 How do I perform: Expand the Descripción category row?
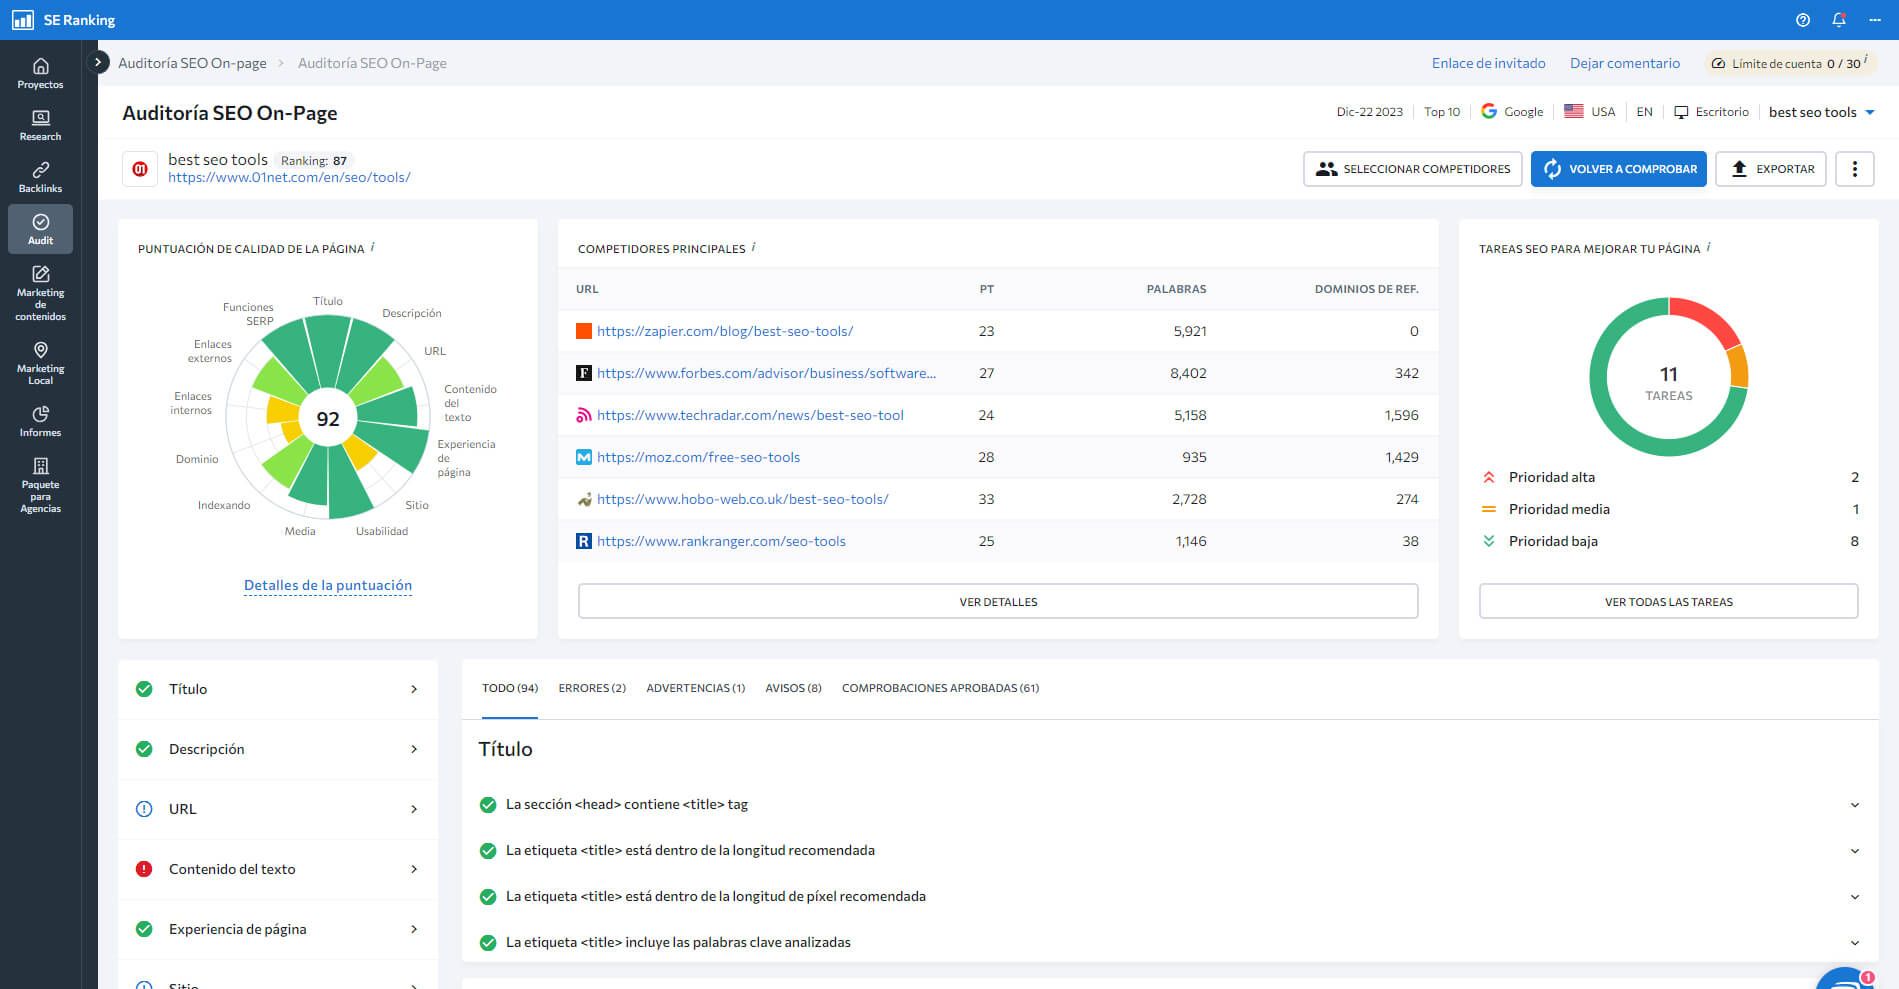coord(278,749)
